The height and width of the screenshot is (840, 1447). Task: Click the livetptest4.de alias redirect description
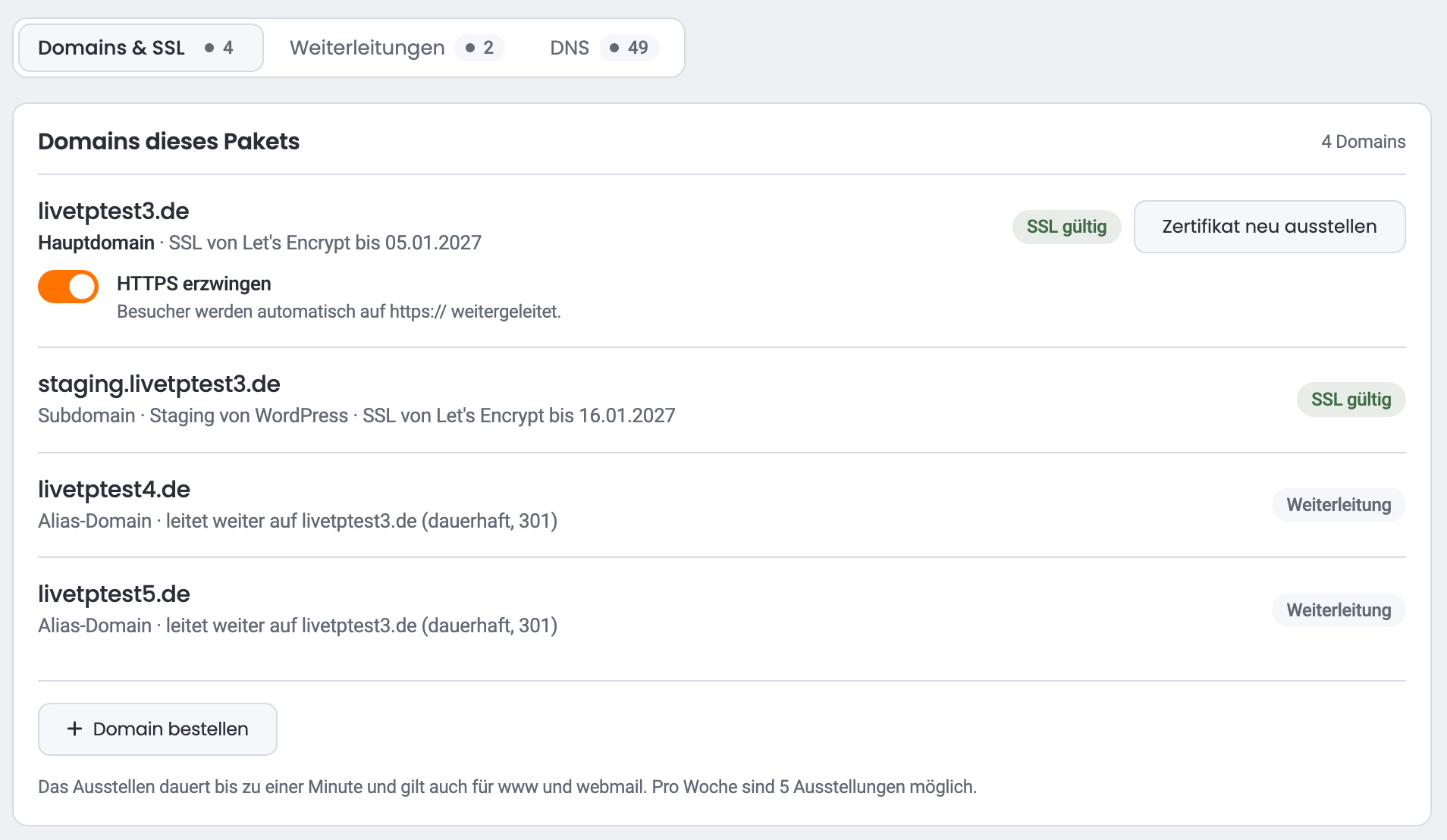(x=298, y=521)
